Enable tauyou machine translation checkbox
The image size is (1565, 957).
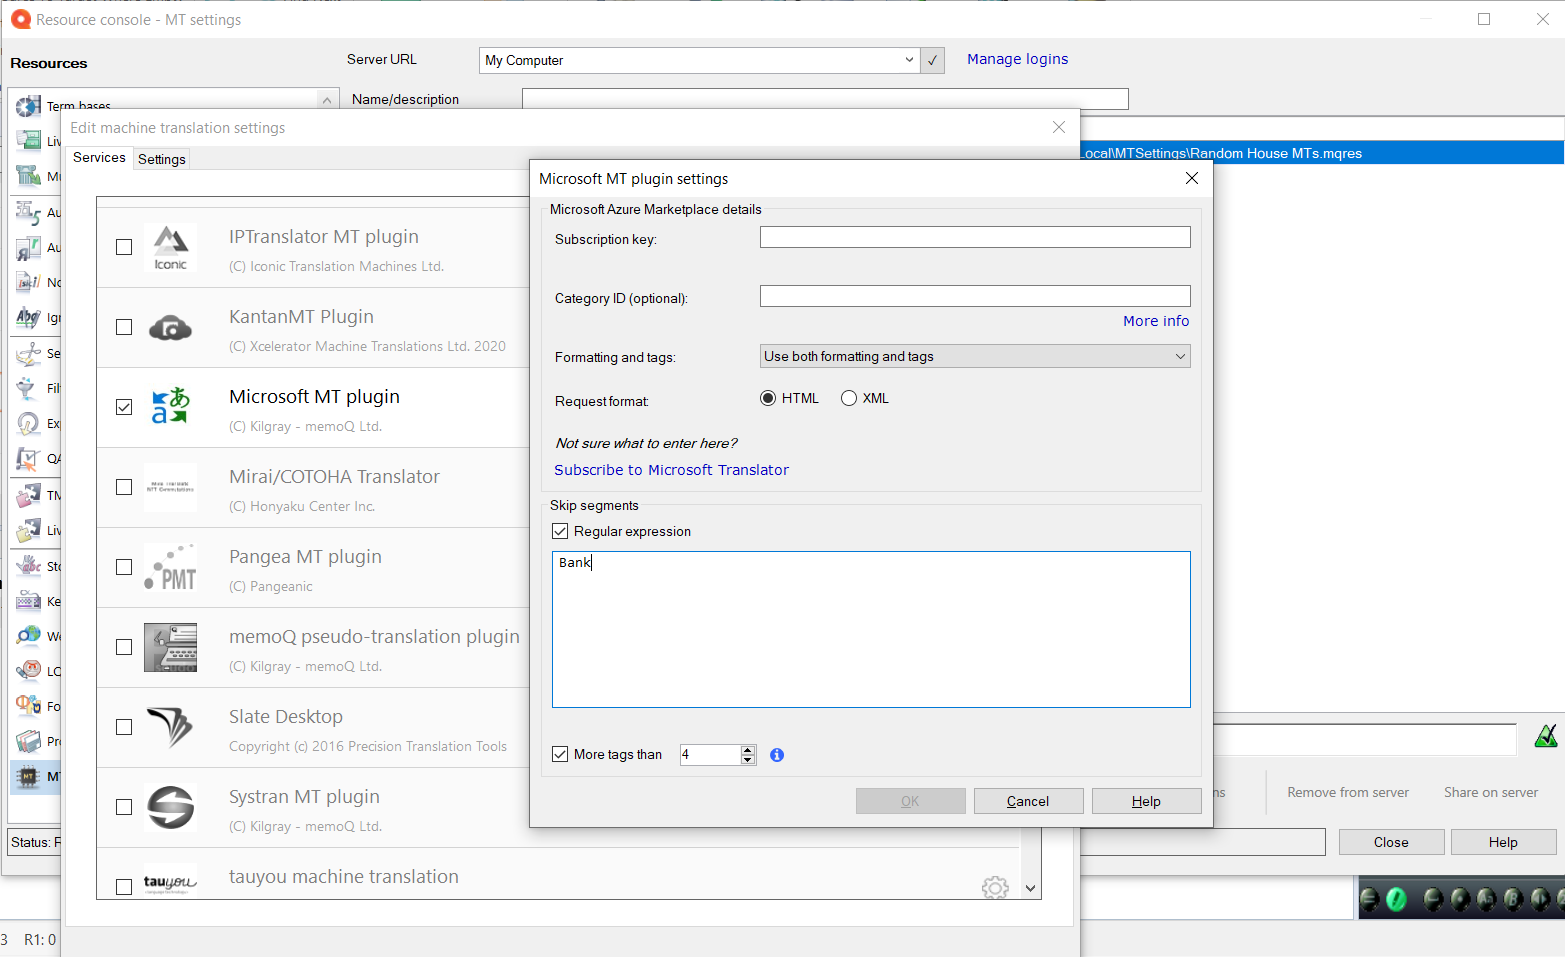point(124,887)
